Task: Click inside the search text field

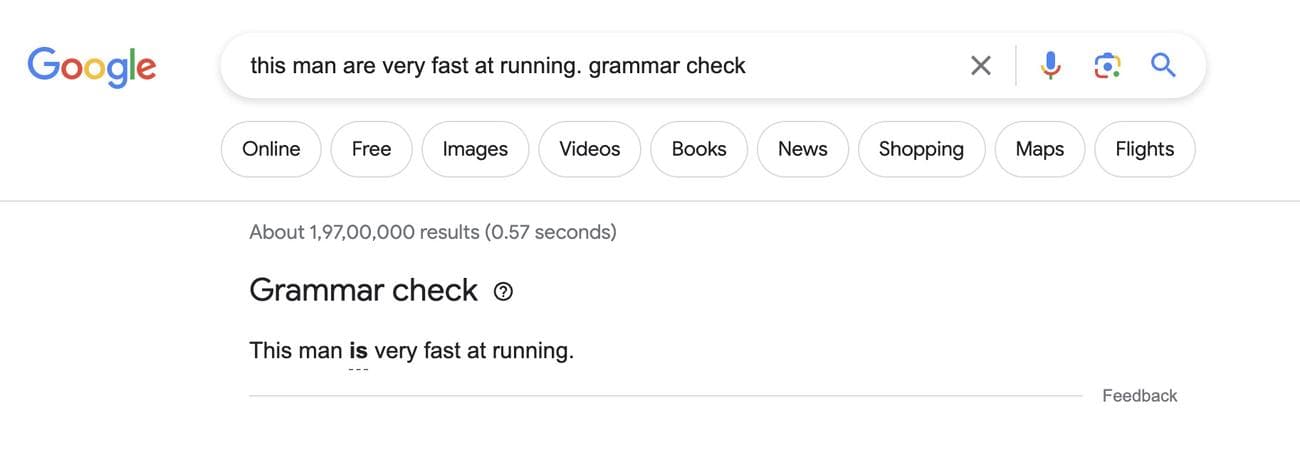Action: click(600, 66)
